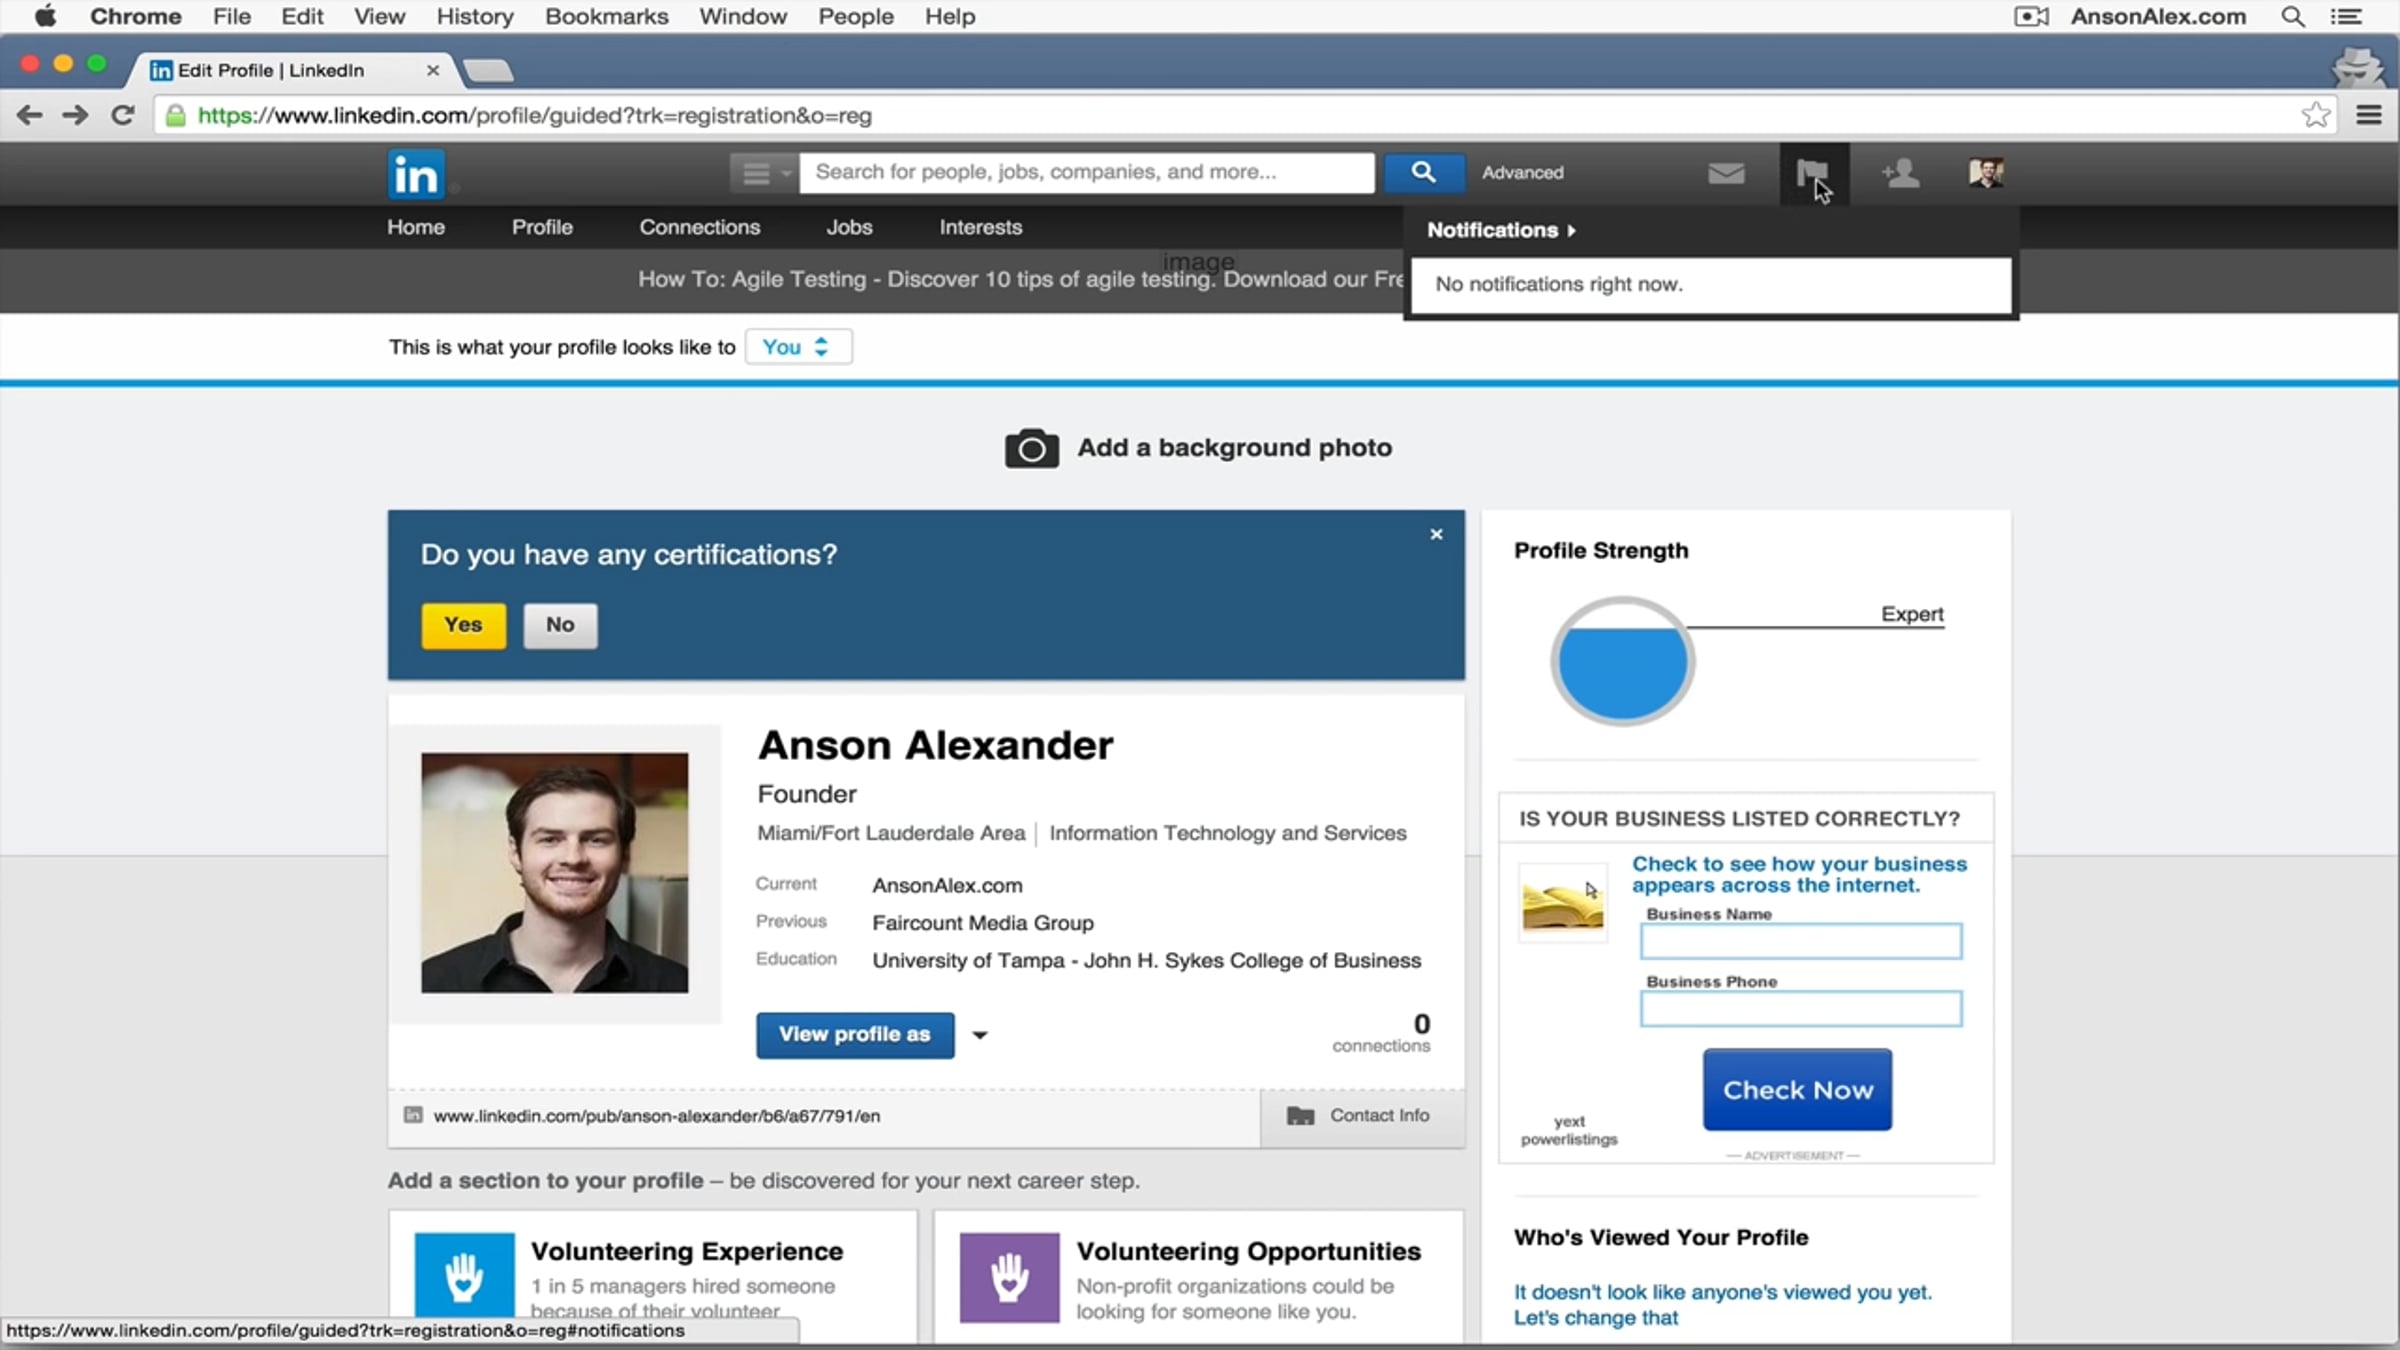Open Chrome's Bookmarks menu

point(606,16)
